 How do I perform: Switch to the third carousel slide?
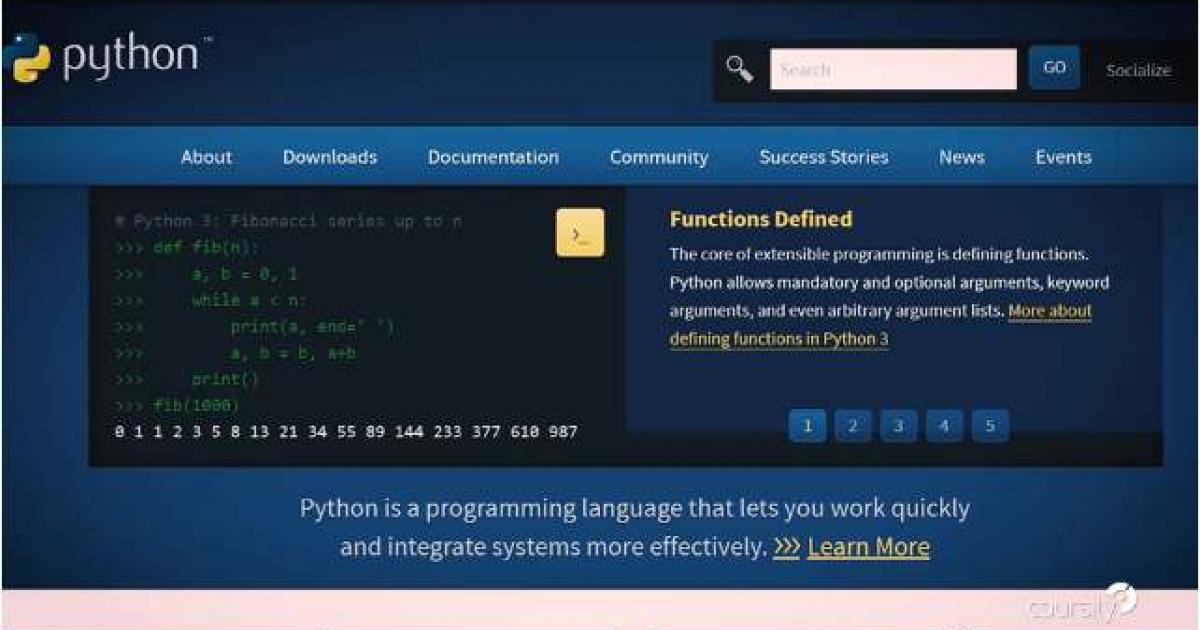898,425
